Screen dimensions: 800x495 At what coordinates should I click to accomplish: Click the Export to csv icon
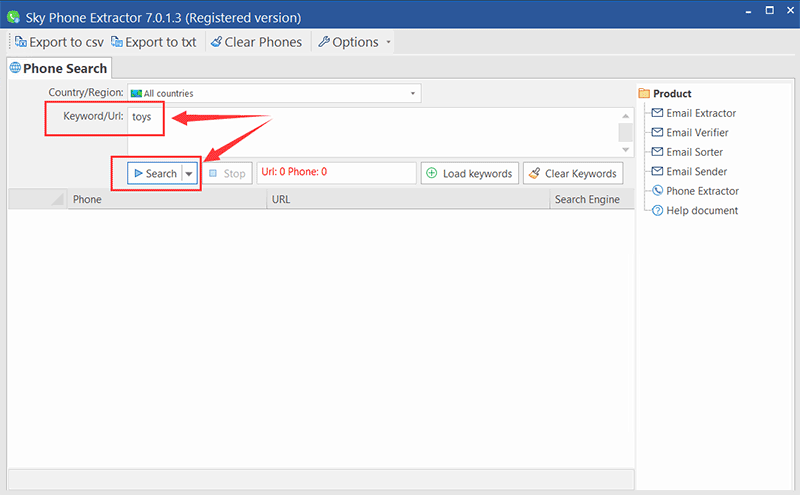pos(21,42)
